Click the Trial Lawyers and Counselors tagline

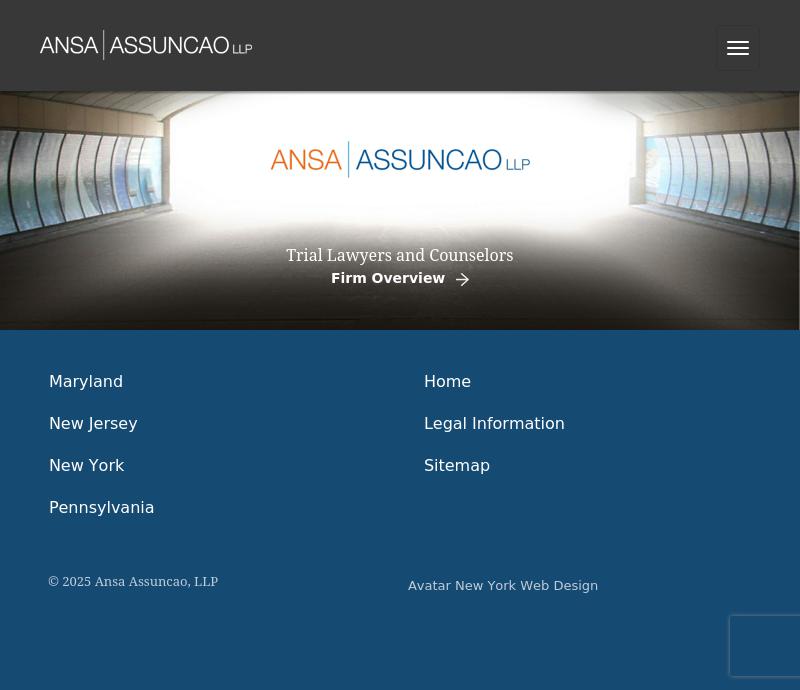point(399,255)
